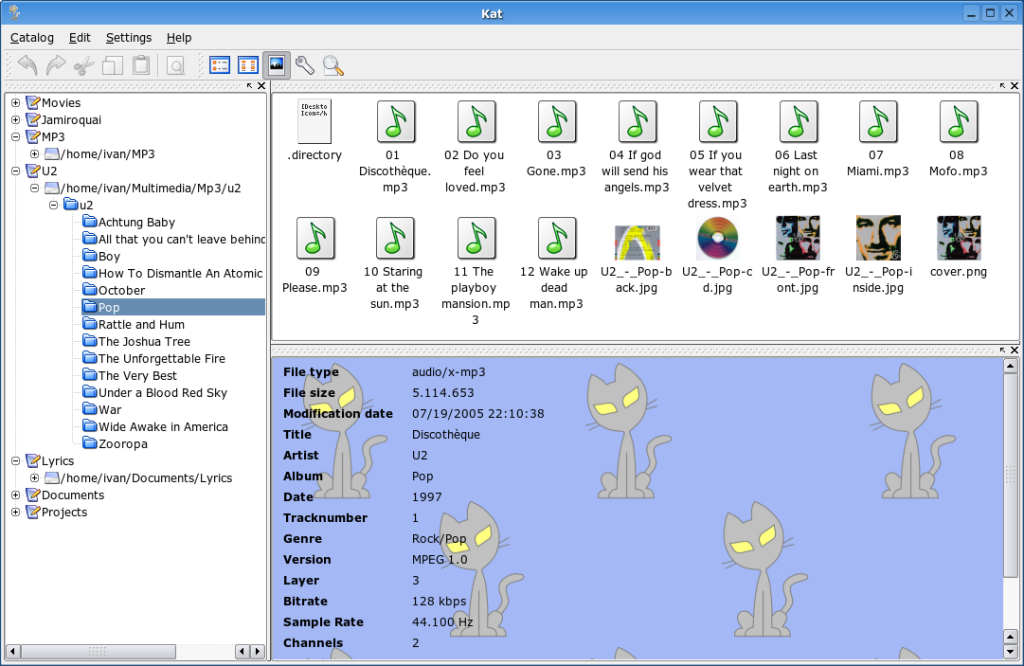
Task: Select 06 Last night on earth.mp3
Action: tap(798, 121)
